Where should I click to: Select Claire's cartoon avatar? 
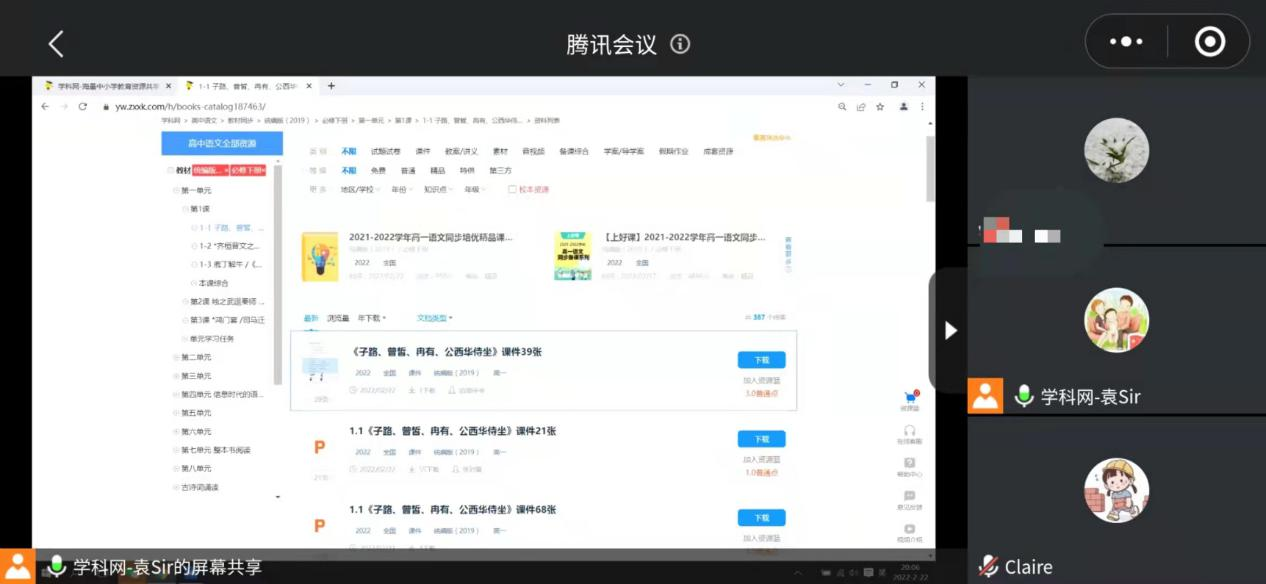(x=1117, y=490)
